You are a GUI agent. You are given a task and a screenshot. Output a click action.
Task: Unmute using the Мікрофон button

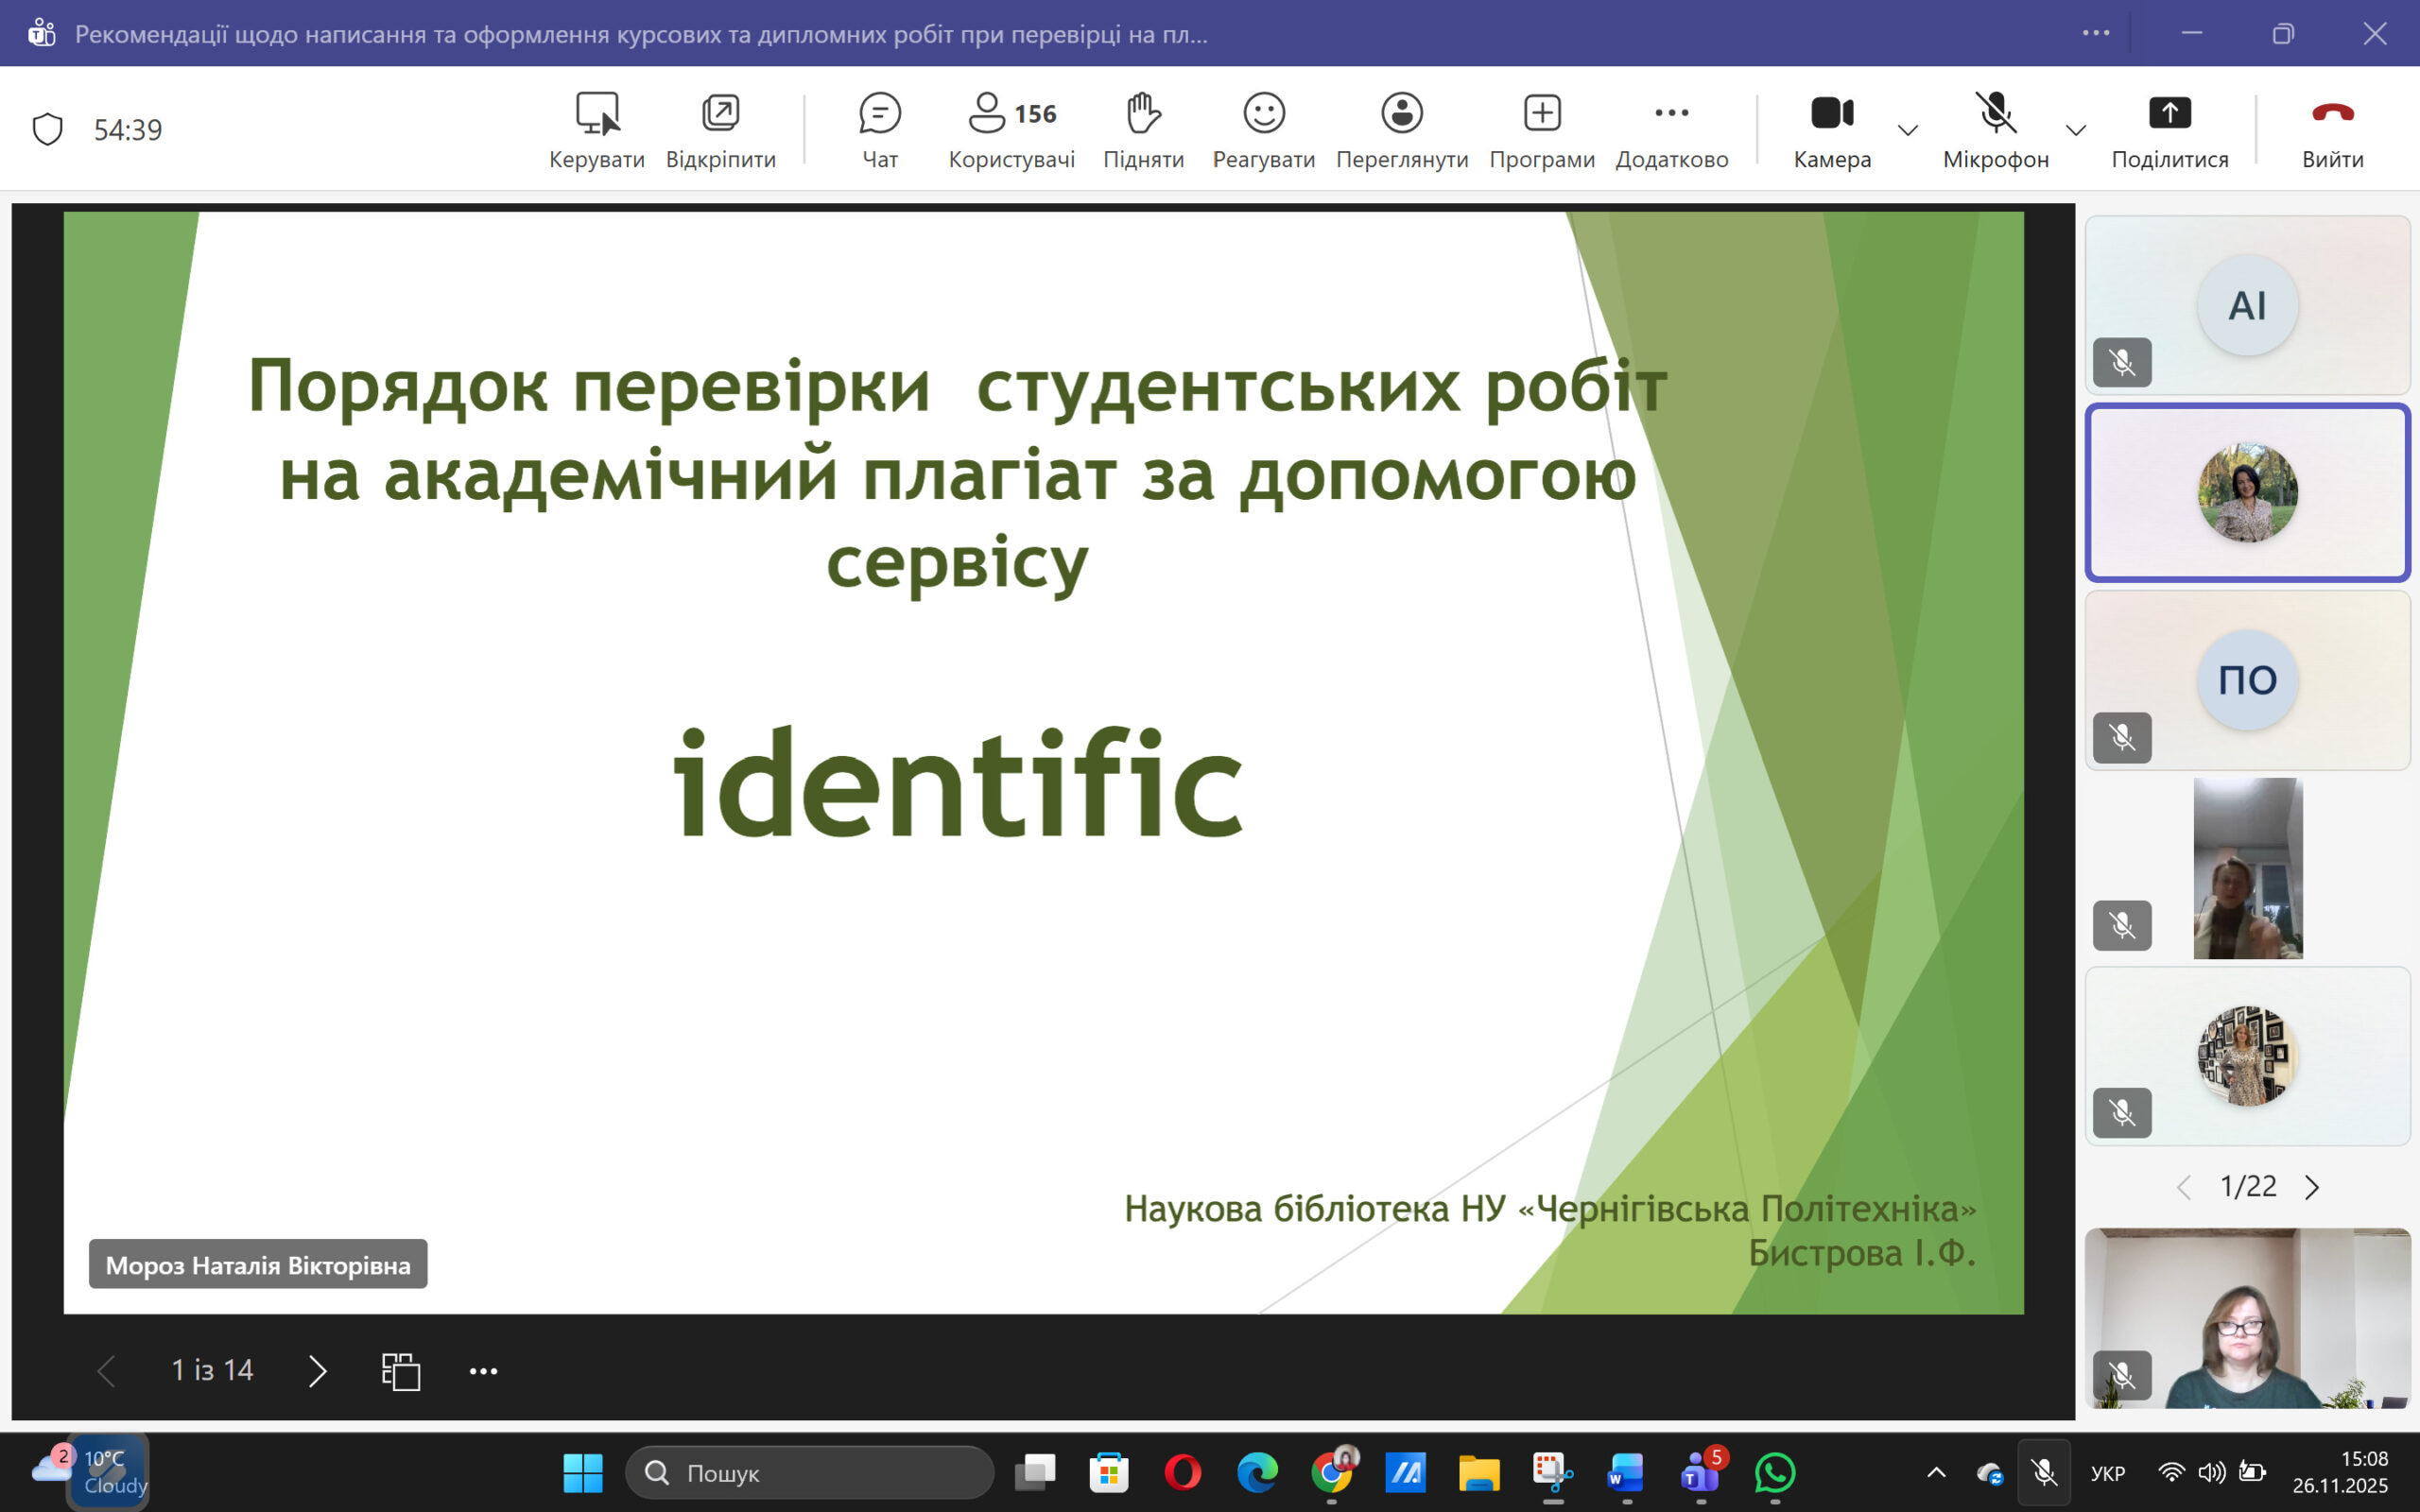1995,130
